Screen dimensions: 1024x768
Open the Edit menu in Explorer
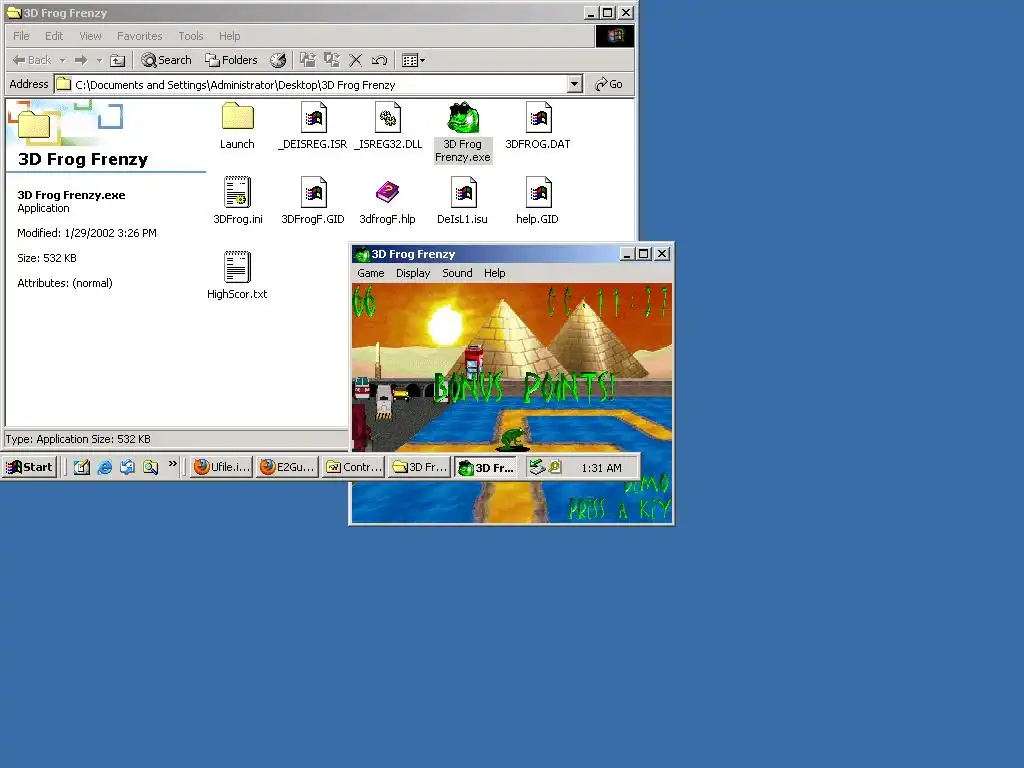(54, 36)
